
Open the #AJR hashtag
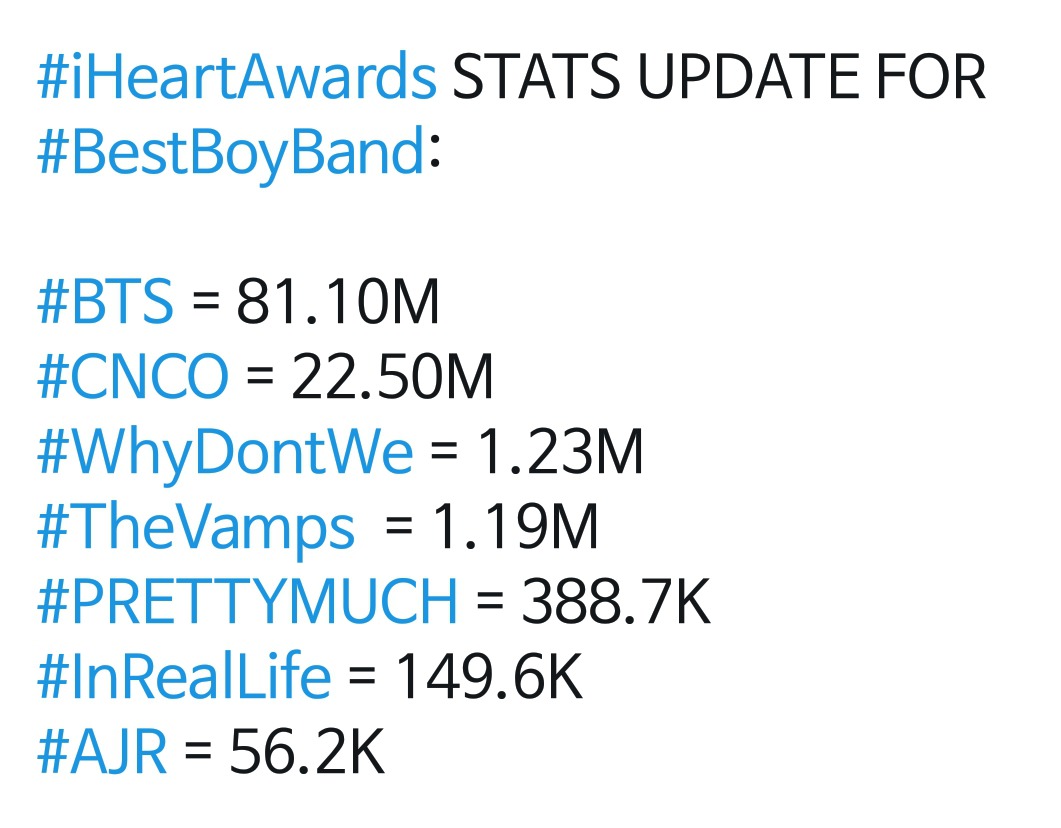click(101, 753)
